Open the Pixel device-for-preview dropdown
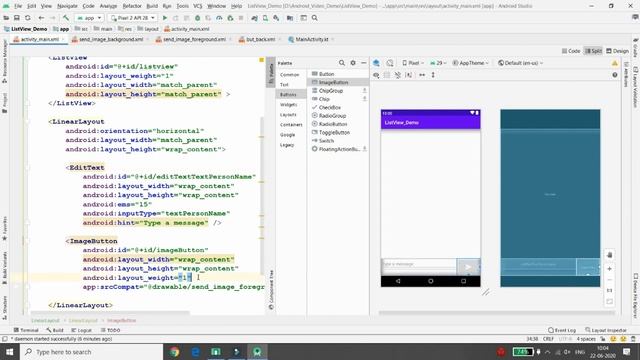The height and width of the screenshot is (360, 640). coord(413,63)
